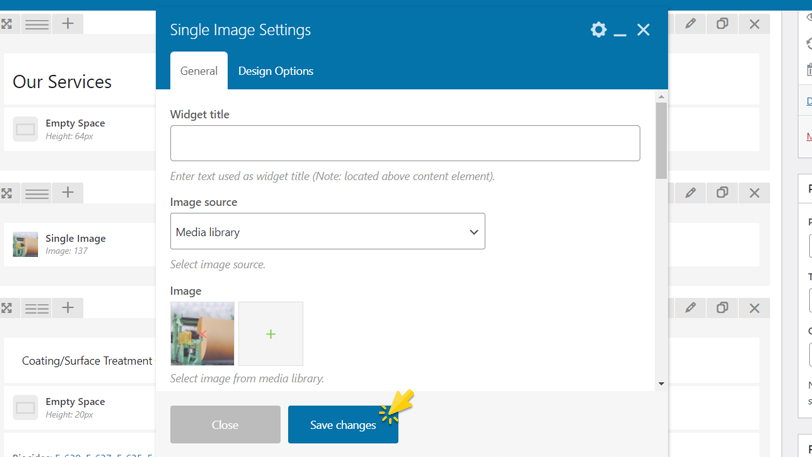The width and height of the screenshot is (812, 457).
Task: Select the General tab
Action: [x=198, y=71]
